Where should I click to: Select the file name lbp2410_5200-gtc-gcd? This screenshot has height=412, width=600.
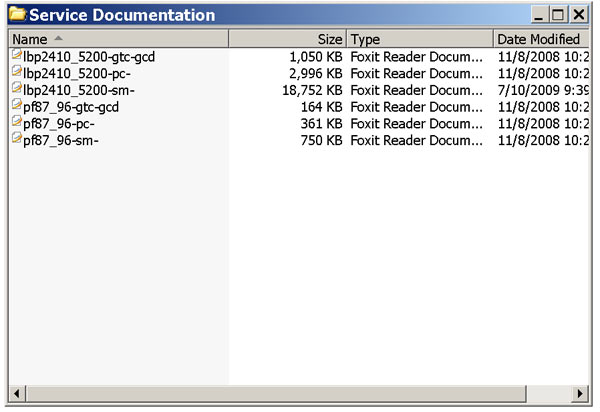89,57
